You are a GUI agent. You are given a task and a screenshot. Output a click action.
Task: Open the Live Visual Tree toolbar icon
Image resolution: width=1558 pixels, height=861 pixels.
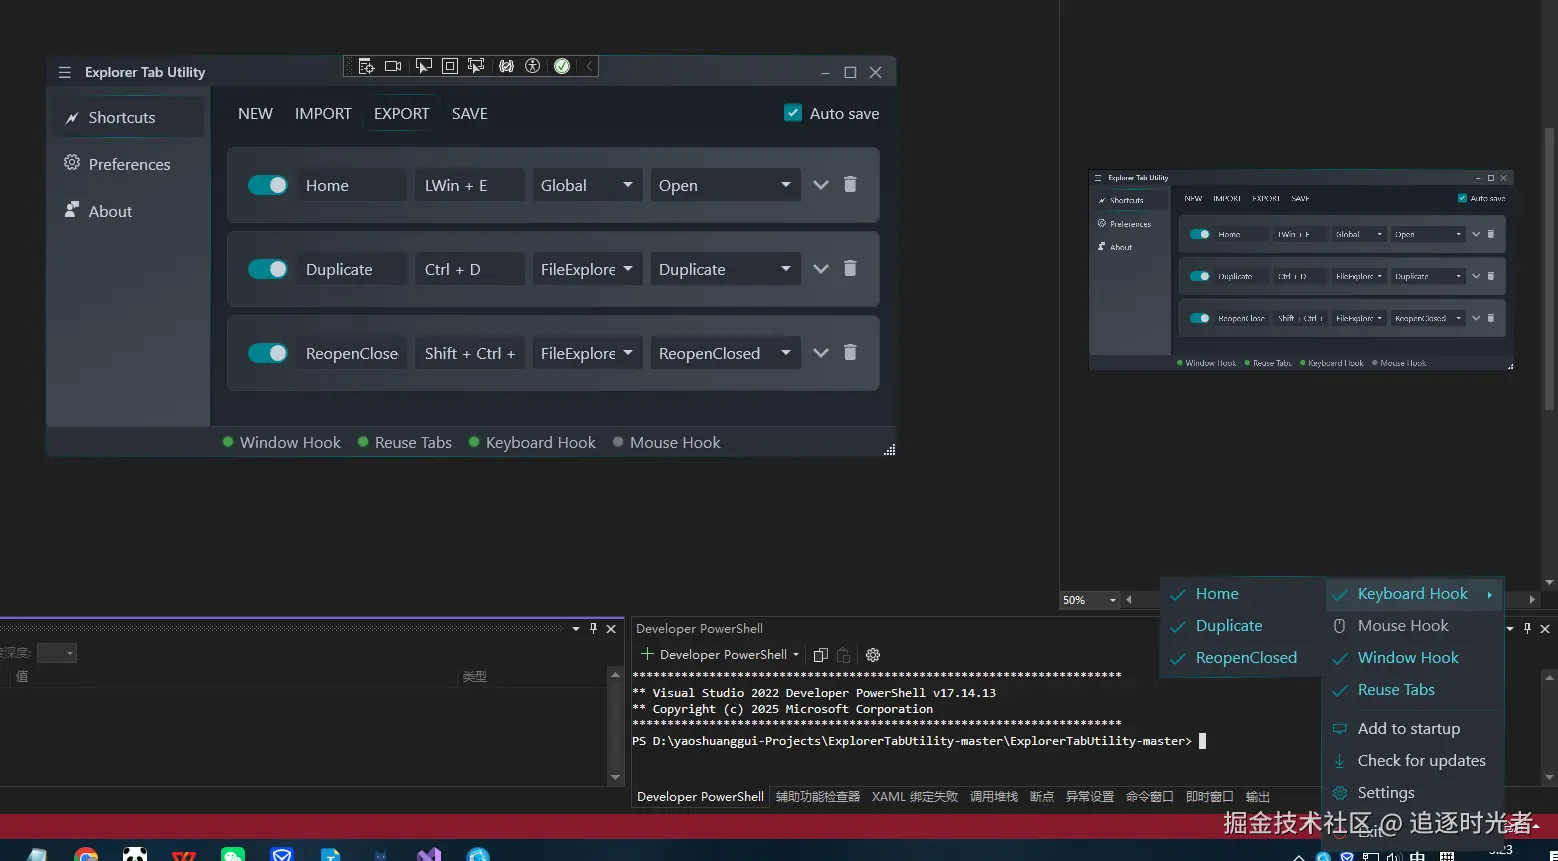point(366,66)
